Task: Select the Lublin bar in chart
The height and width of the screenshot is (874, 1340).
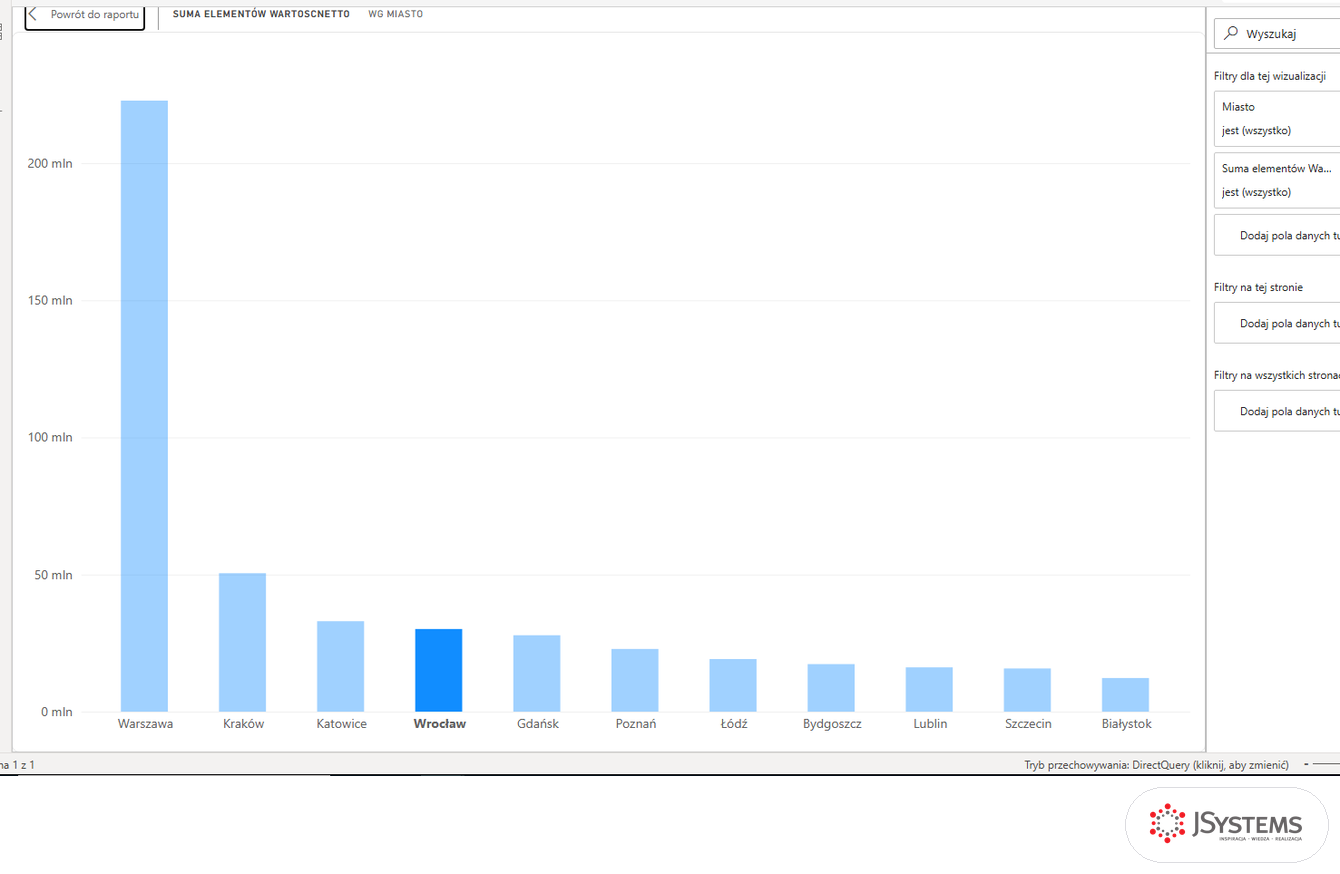Action: tap(929, 689)
